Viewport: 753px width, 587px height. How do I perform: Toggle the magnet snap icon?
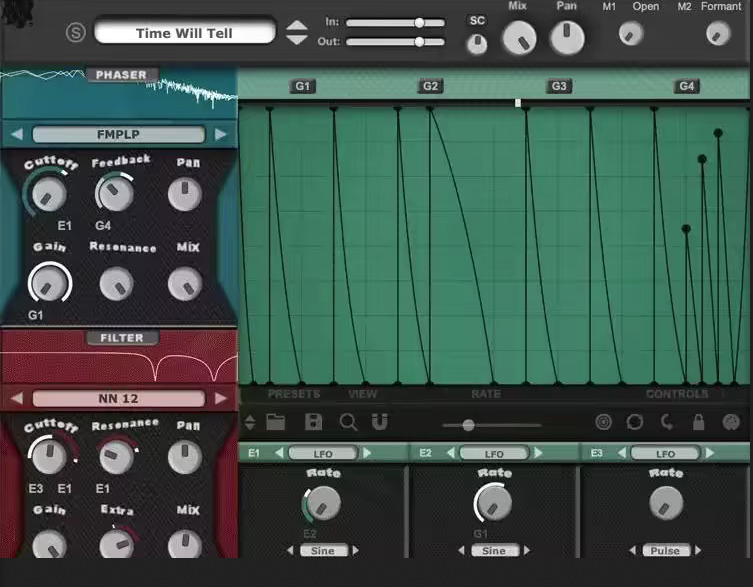[x=380, y=422]
